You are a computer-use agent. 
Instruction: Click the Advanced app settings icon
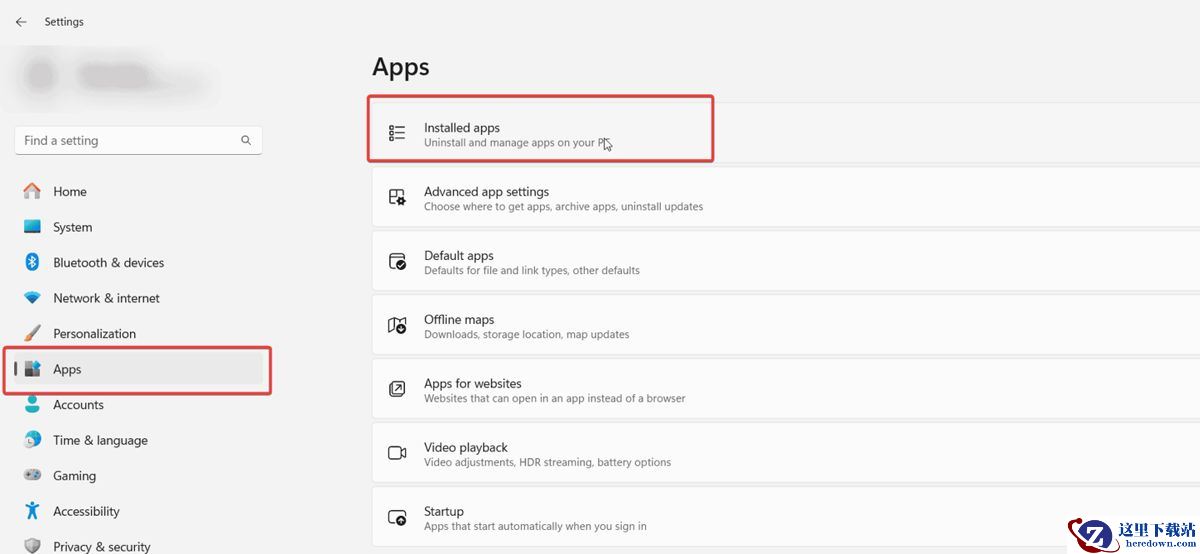pyautogui.click(x=397, y=197)
